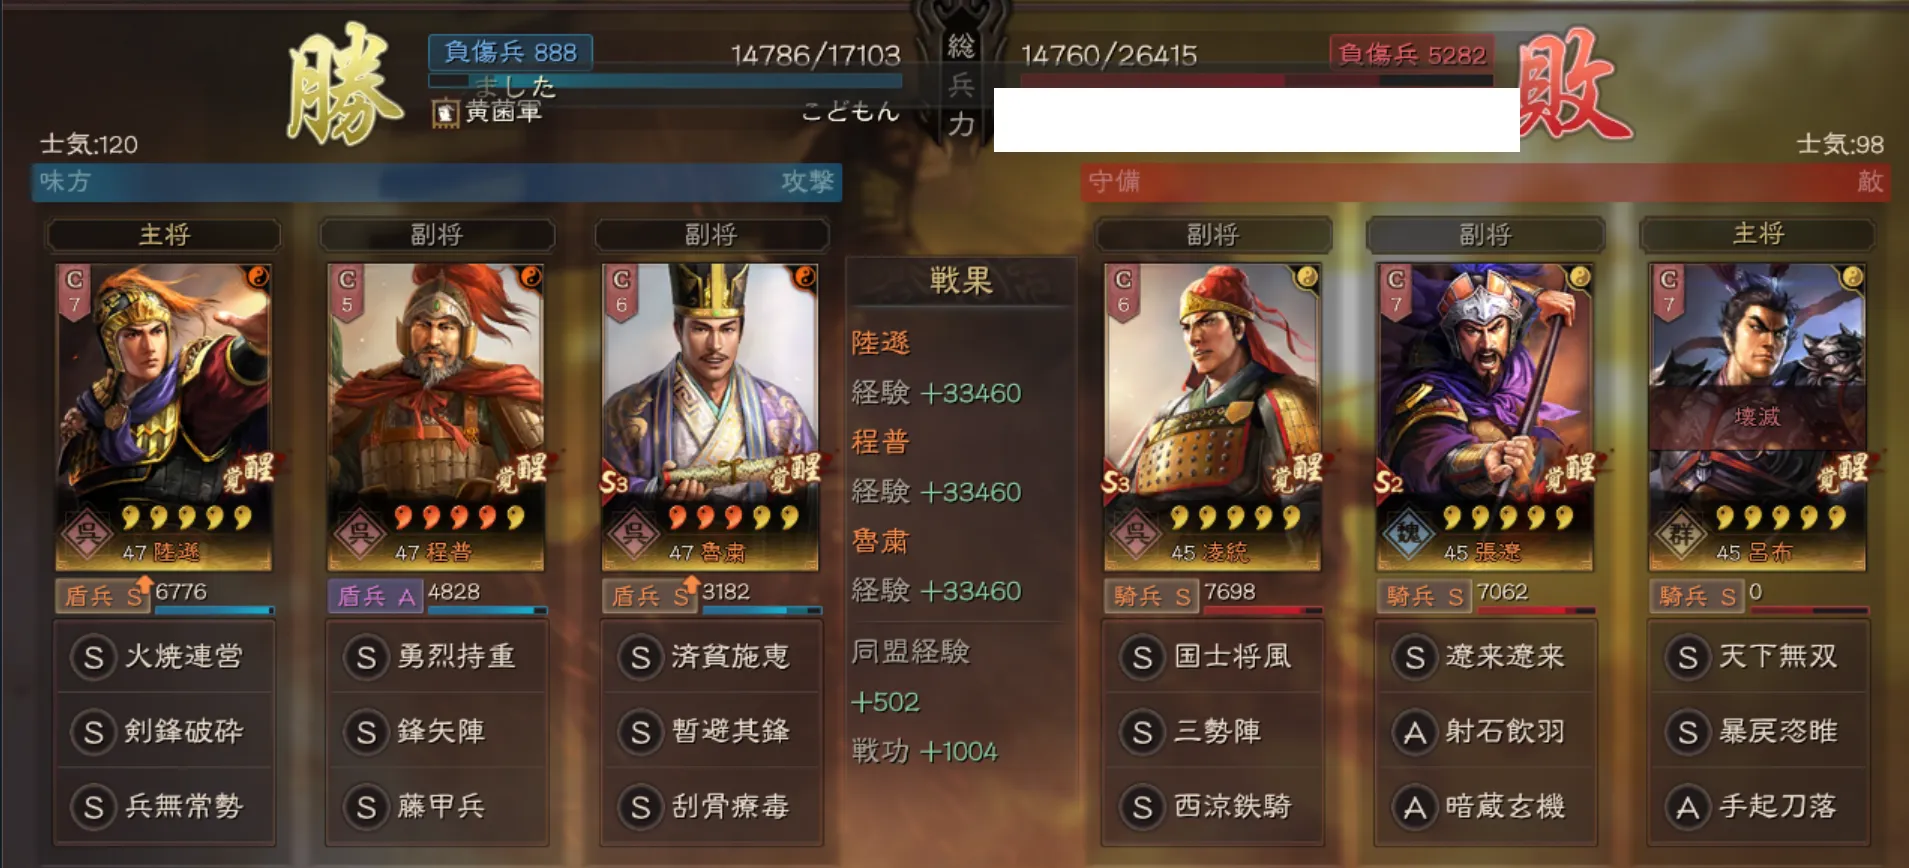Click the enemy 負傷兵 5282 label

[x=1412, y=54]
